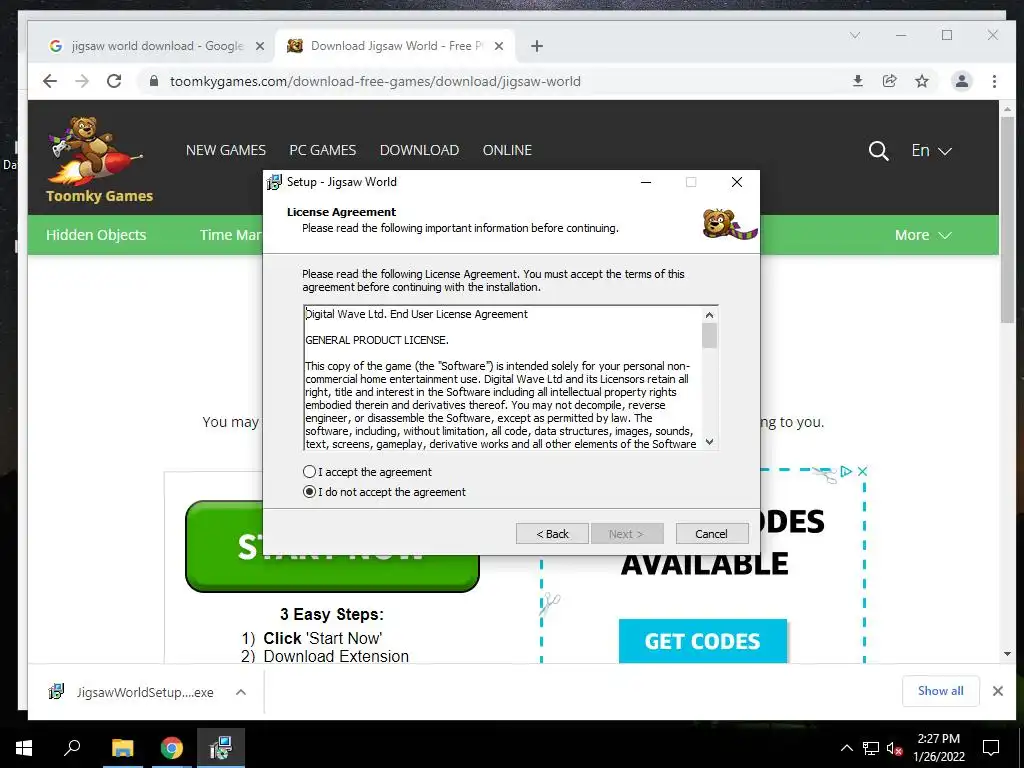Open the NEW GAMES menu
Viewport: 1024px width, 768px height.
point(225,150)
